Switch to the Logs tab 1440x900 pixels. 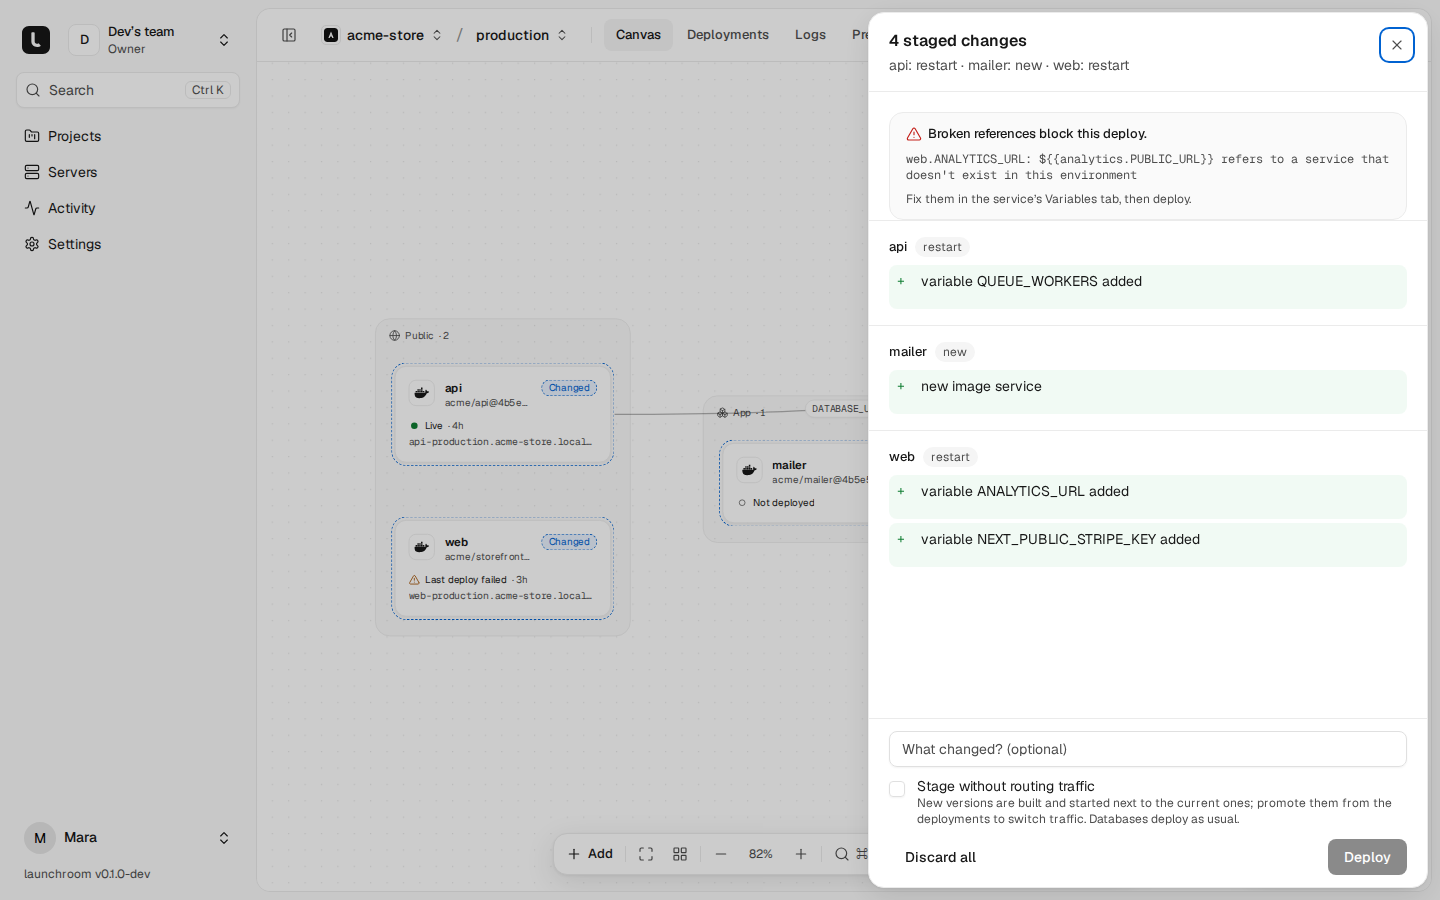tap(810, 35)
